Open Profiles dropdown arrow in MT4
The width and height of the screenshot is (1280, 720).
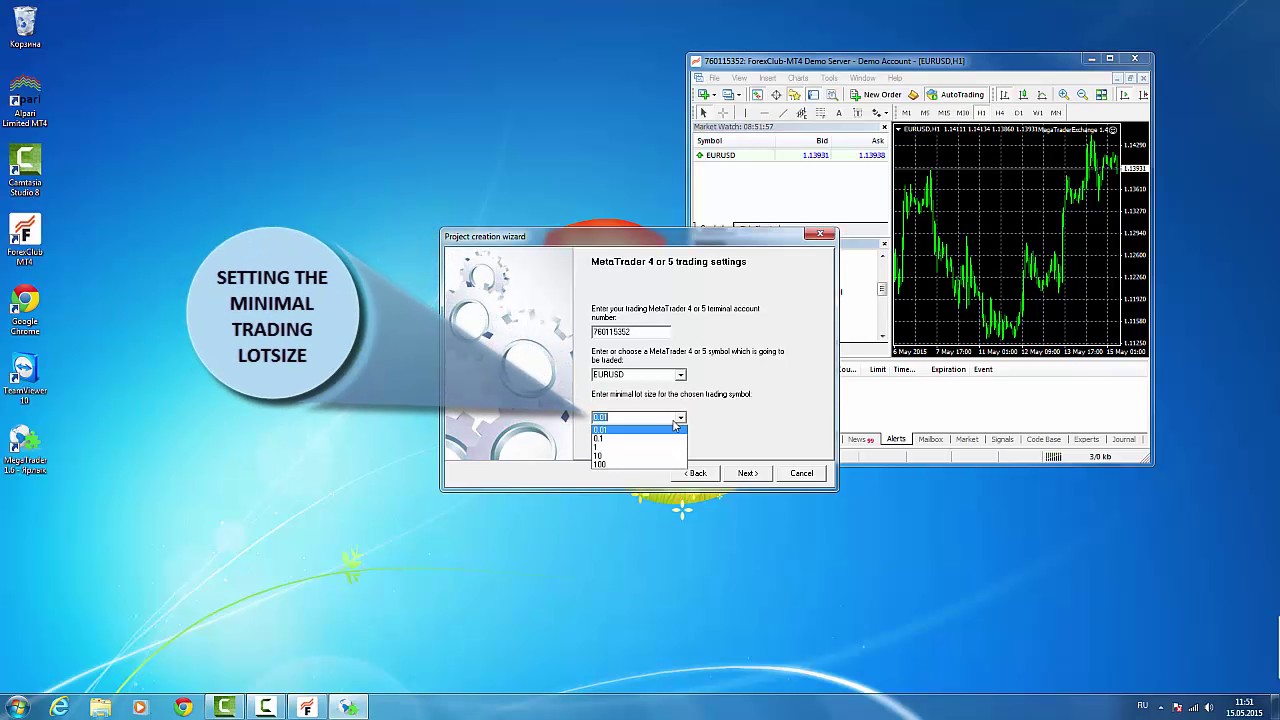738,95
